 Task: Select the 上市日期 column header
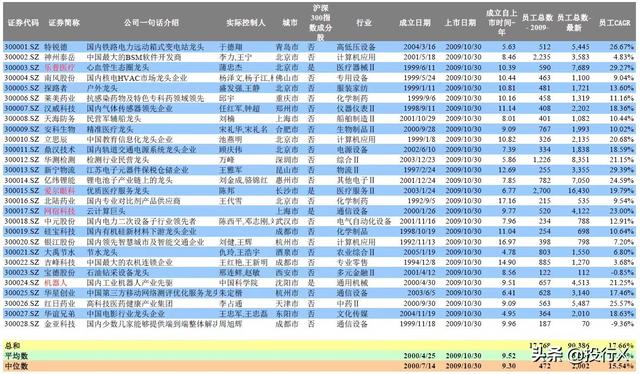tap(460, 23)
